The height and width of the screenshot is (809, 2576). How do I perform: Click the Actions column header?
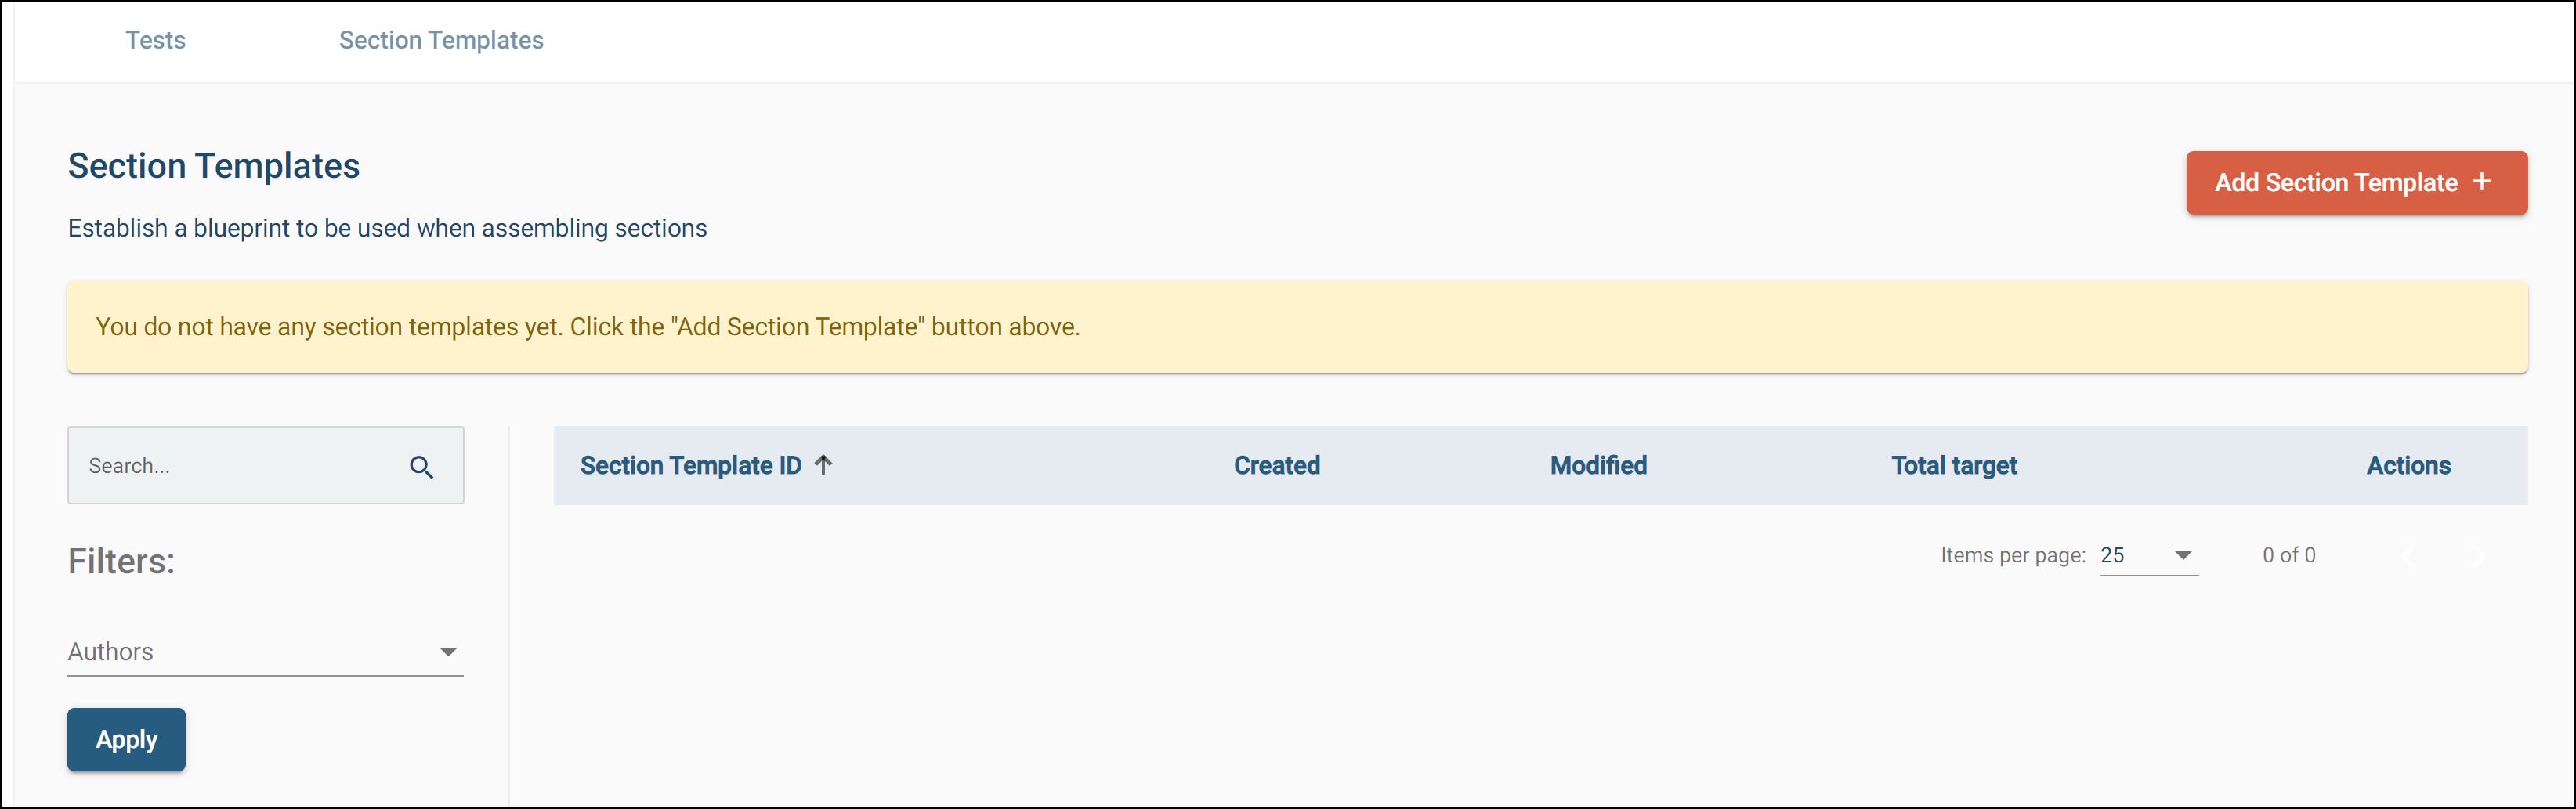click(2407, 466)
